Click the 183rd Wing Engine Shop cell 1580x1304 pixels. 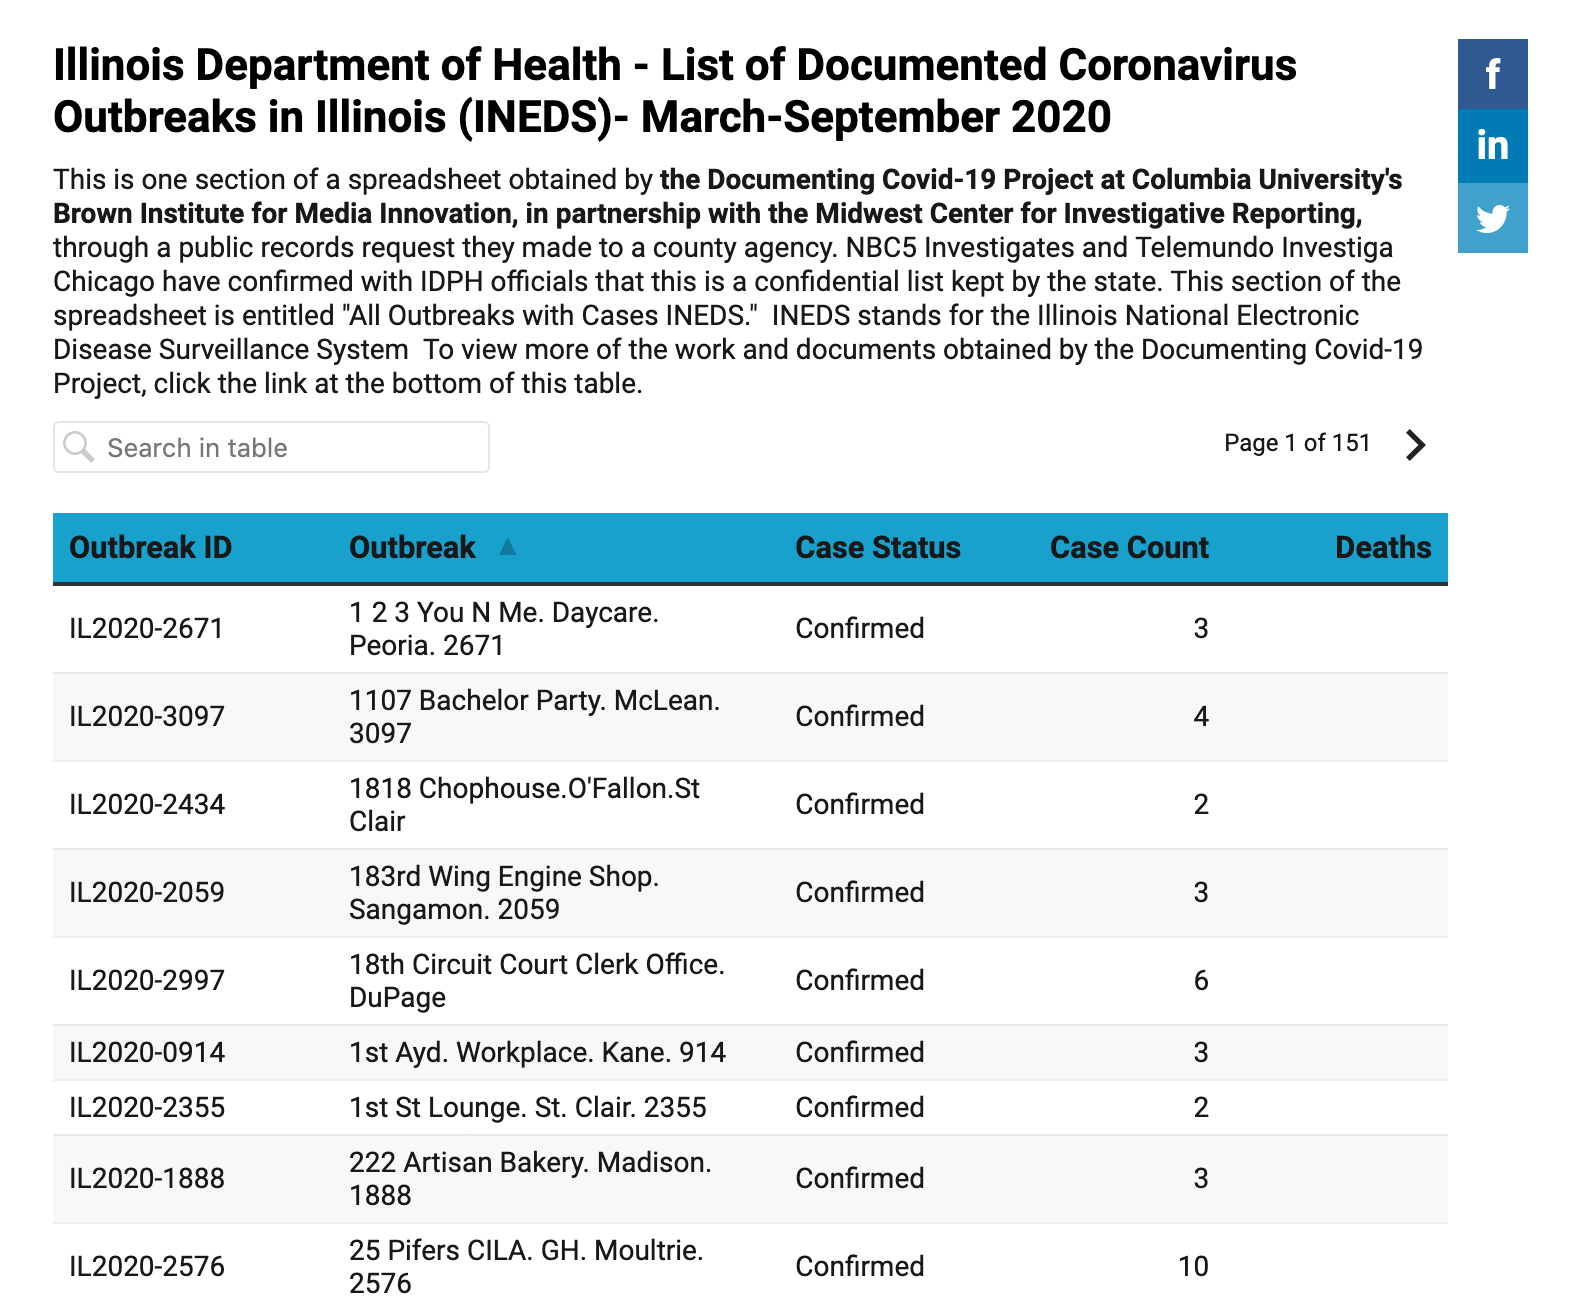[x=504, y=892]
